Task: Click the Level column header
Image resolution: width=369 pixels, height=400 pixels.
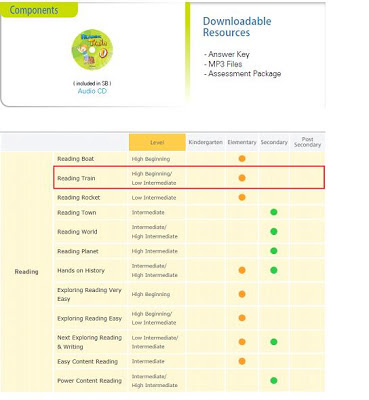Action: pyautogui.click(x=157, y=142)
